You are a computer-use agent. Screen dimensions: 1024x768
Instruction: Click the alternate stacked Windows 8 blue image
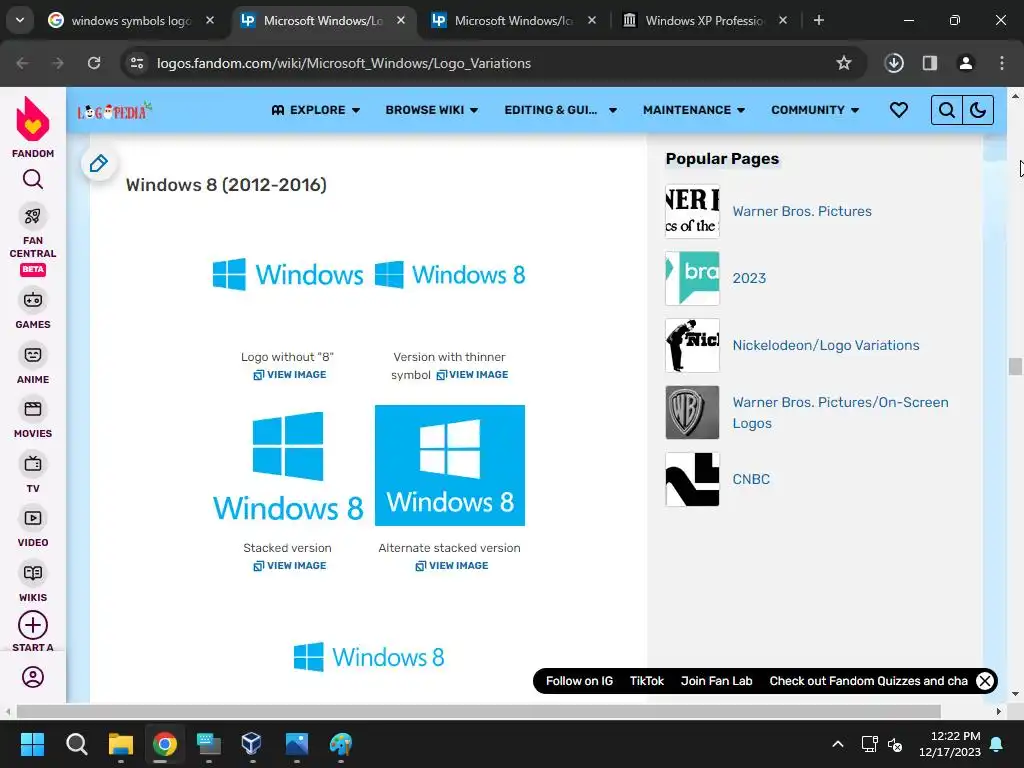tap(450, 465)
